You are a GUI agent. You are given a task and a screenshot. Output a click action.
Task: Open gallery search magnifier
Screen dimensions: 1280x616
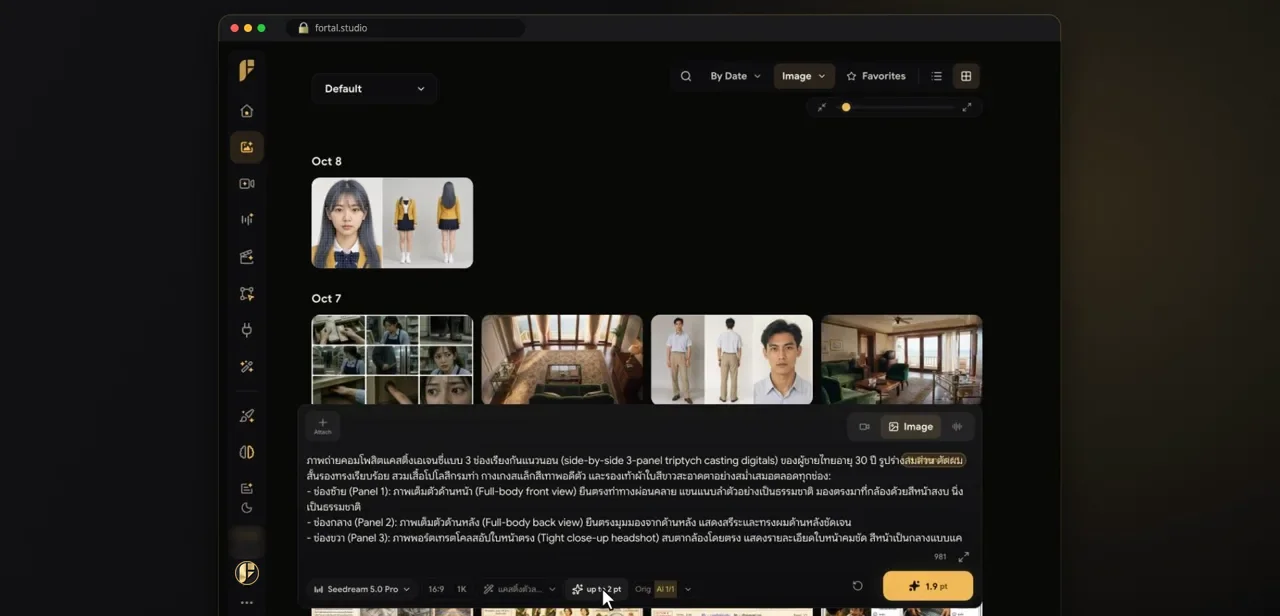click(x=686, y=76)
